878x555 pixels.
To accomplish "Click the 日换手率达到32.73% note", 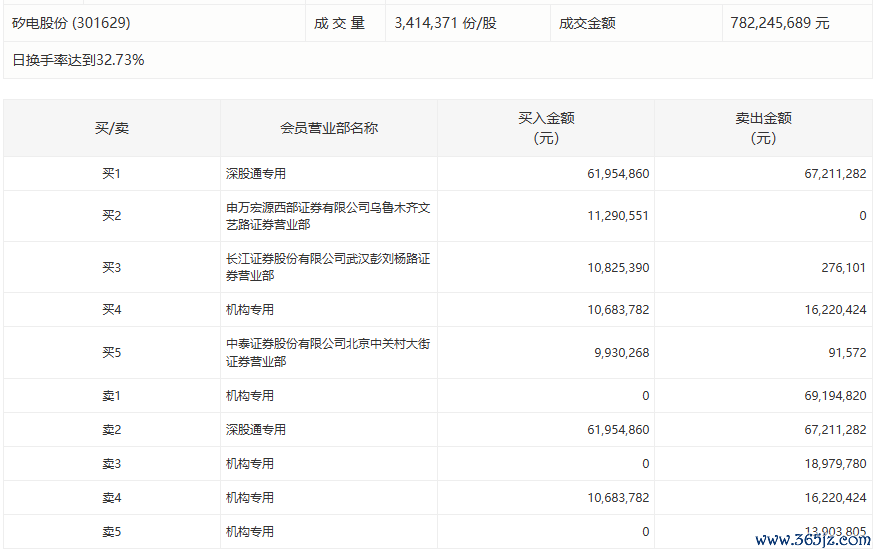I will tap(78, 60).
